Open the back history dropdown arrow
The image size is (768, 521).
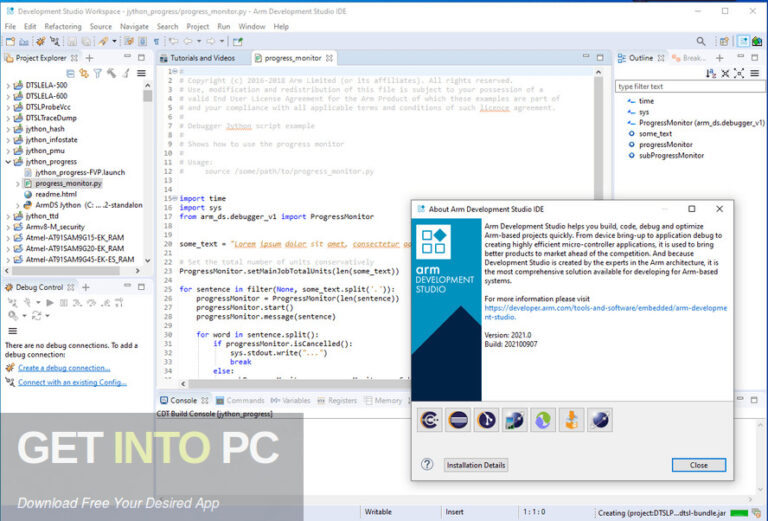[199, 42]
